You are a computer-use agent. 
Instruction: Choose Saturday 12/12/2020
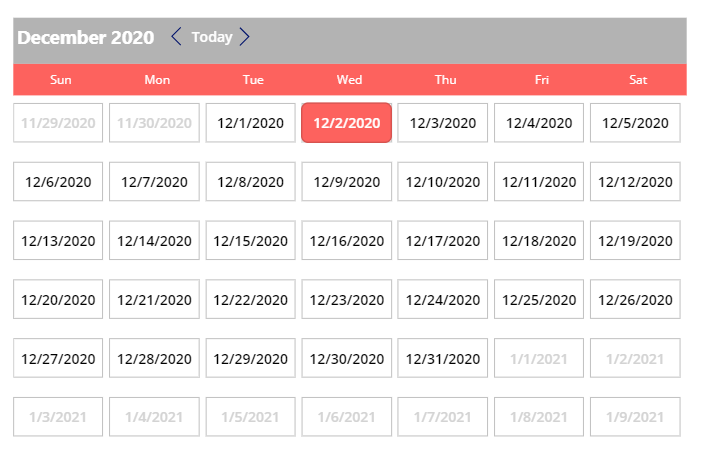(x=635, y=182)
